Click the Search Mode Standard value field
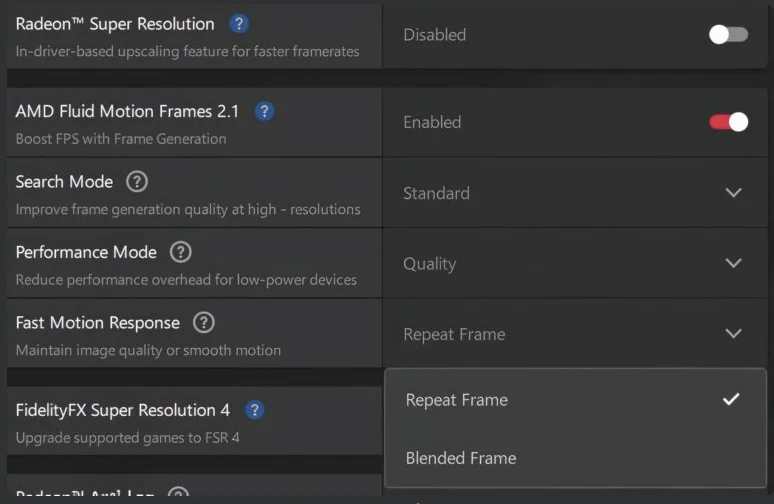The width and height of the screenshot is (774, 504). [437, 193]
